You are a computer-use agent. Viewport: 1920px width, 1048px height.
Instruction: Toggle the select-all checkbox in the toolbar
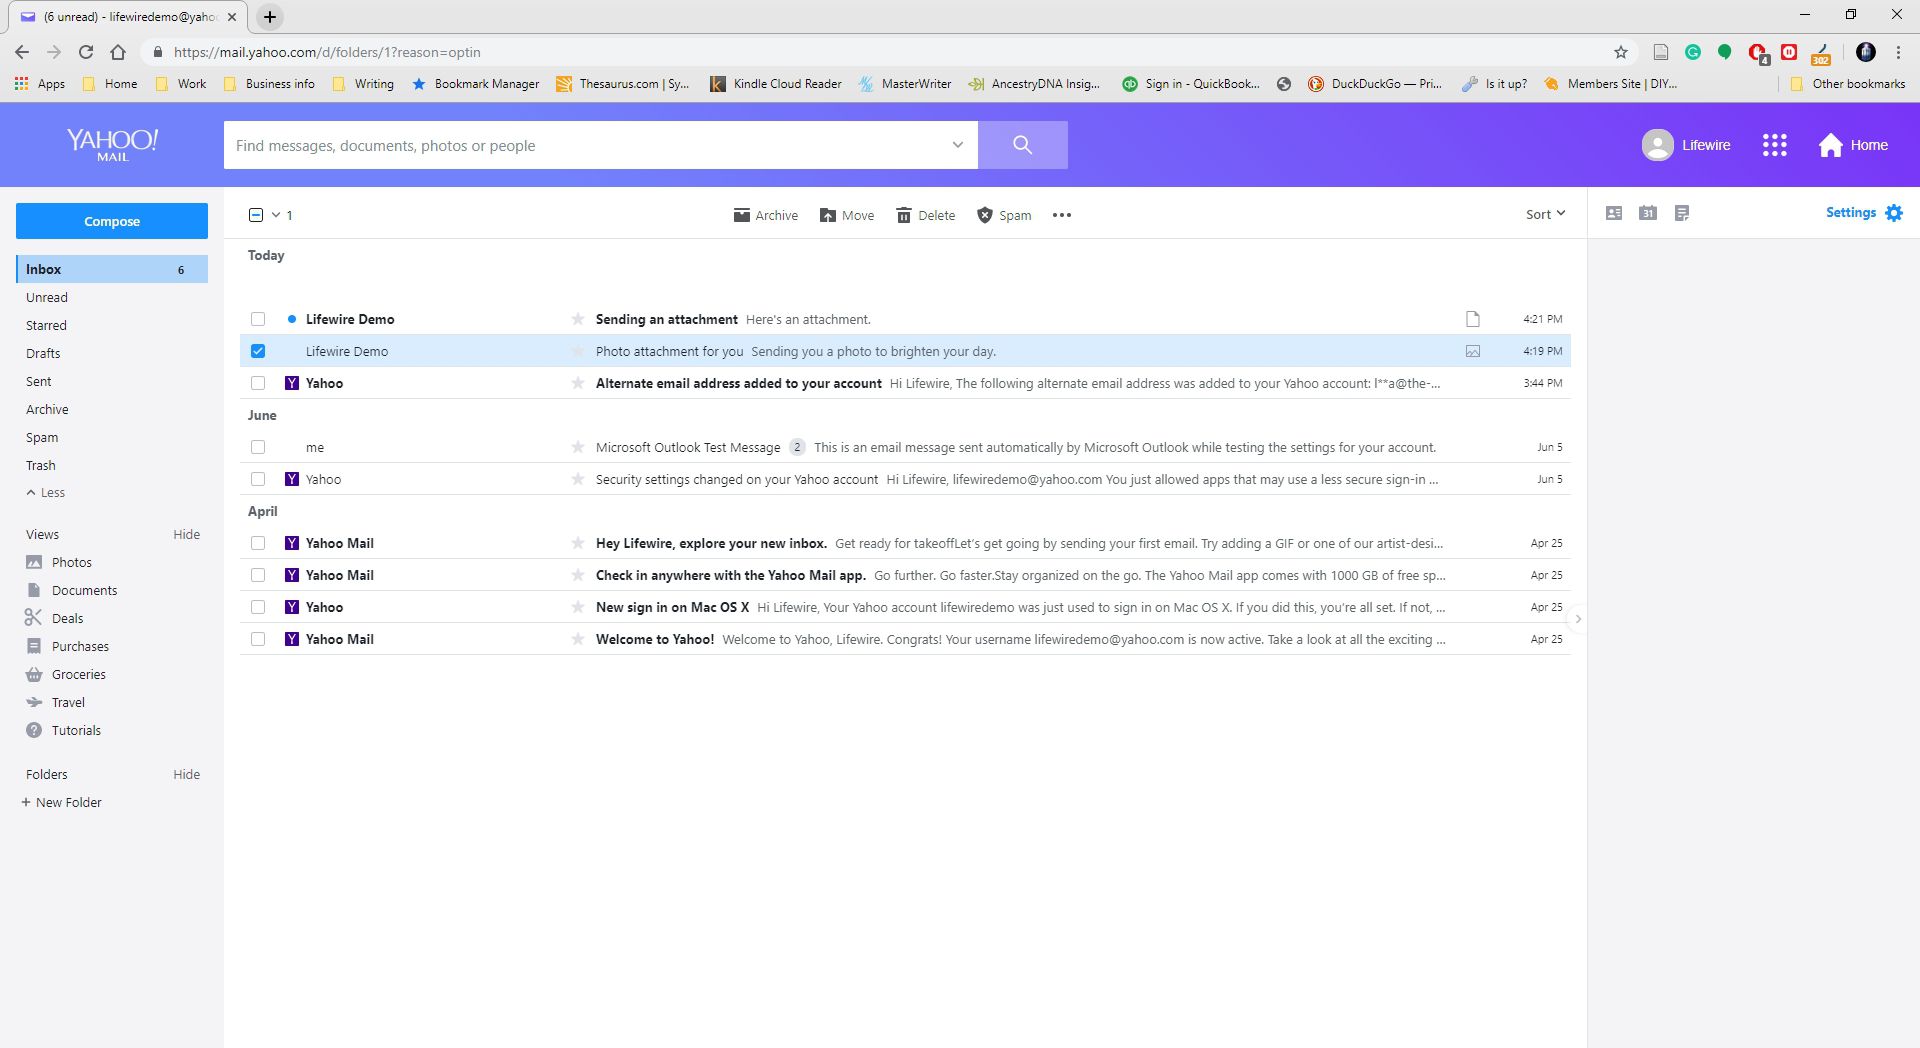pyautogui.click(x=256, y=215)
